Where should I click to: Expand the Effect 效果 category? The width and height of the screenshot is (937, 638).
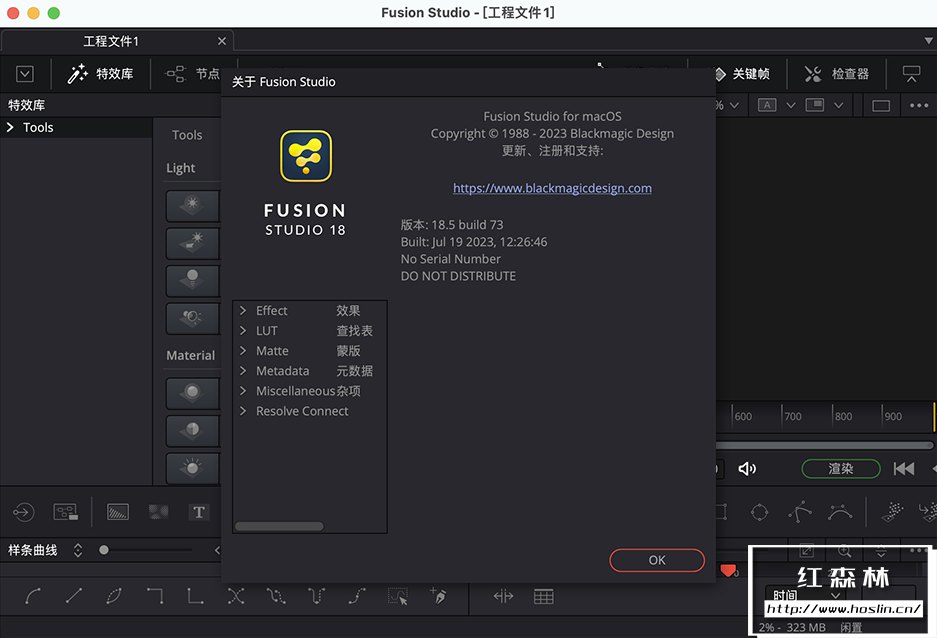[x=243, y=310]
